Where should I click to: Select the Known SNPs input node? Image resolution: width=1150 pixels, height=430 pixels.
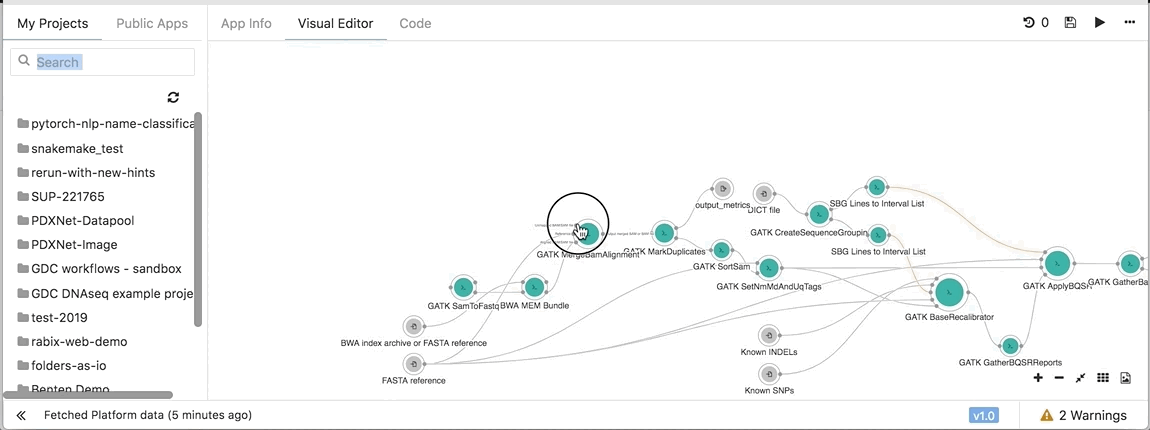coord(769,374)
